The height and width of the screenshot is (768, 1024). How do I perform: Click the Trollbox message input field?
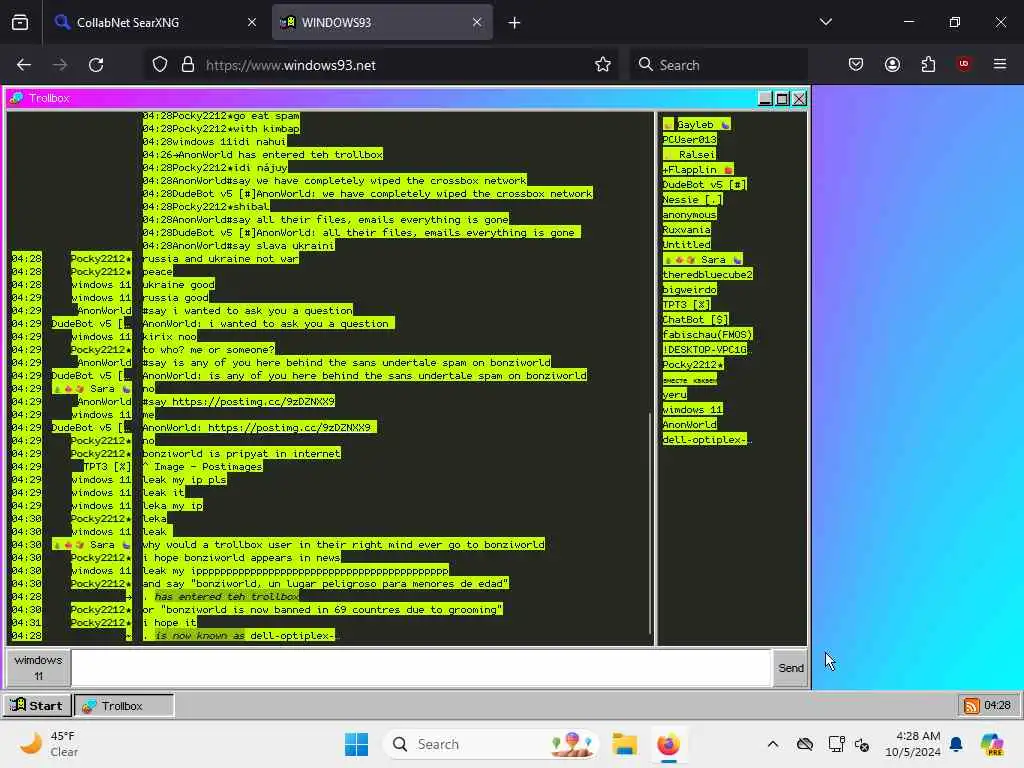tap(421, 668)
